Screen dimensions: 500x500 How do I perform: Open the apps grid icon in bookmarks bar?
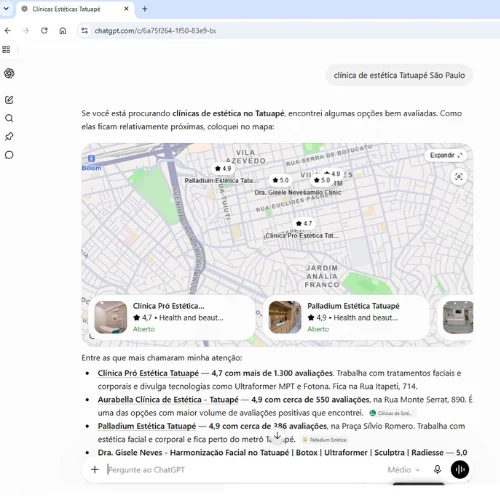[x=6, y=50]
